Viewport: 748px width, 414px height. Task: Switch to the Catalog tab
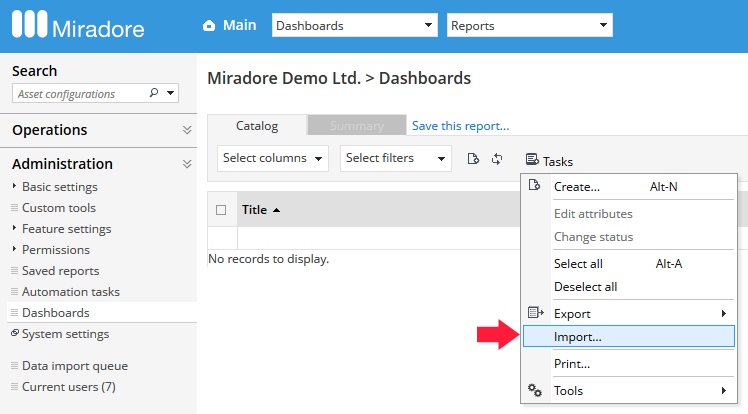(257, 125)
